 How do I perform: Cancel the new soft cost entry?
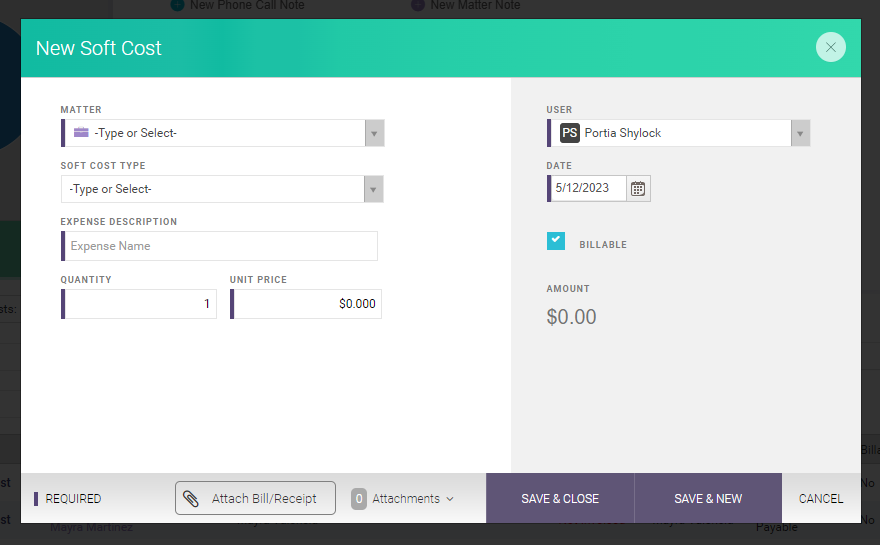(x=821, y=498)
